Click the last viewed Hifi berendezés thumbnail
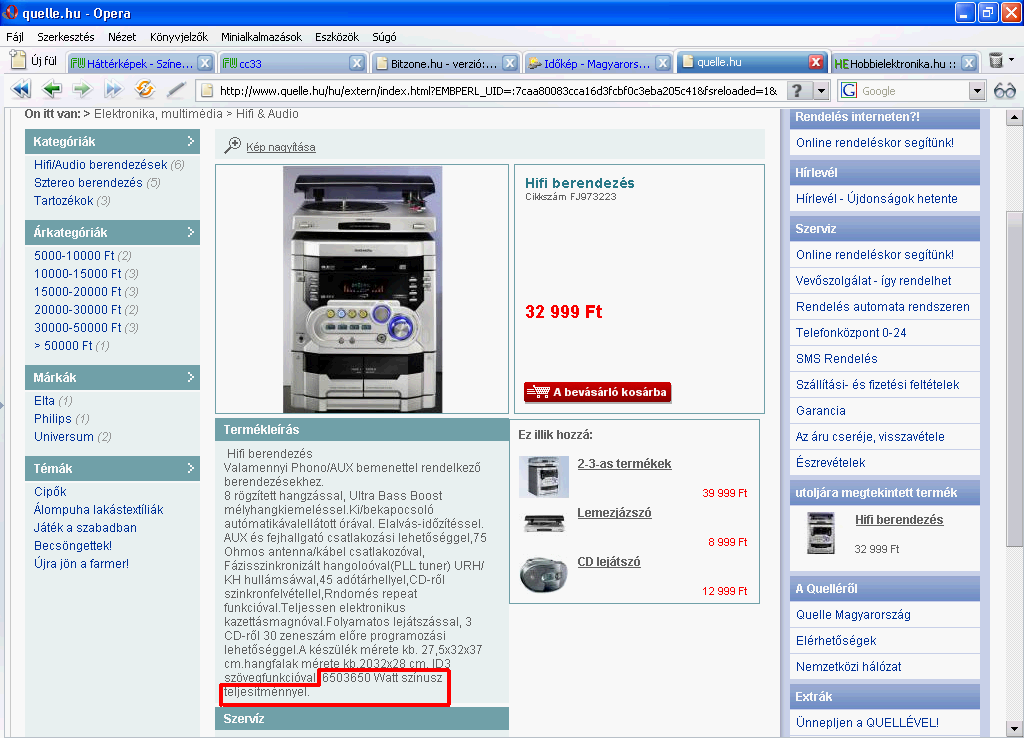Image resolution: width=1024 pixels, height=738 pixels. pyautogui.click(x=820, y=533)
